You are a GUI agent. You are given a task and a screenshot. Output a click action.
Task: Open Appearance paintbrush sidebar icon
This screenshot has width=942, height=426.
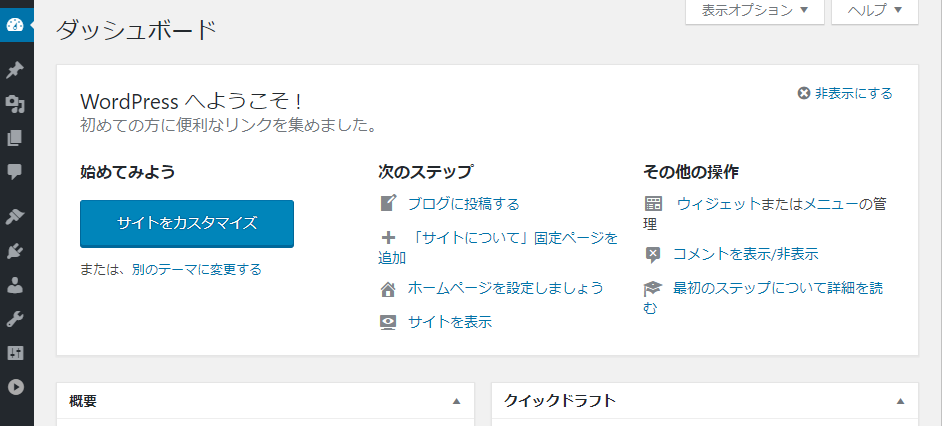click(14, 218)
